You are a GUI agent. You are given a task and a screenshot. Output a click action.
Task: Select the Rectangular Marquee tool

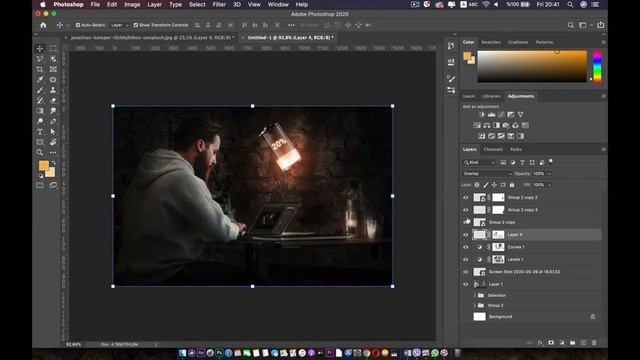click(x=53, y=48)
